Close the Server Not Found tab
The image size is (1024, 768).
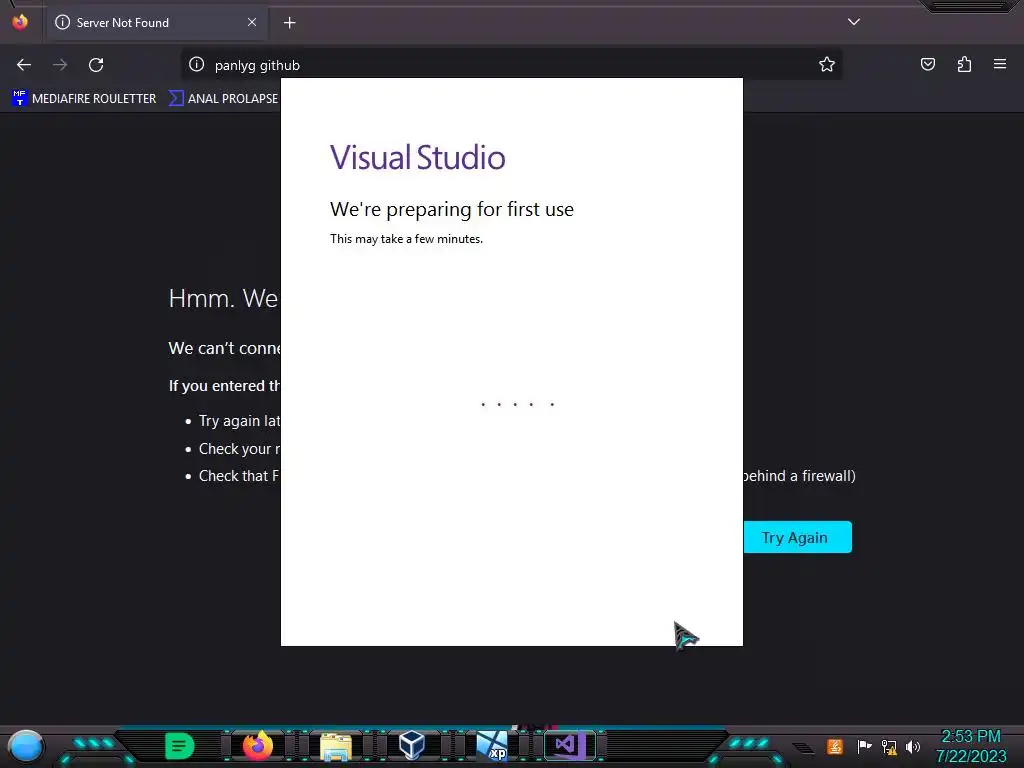[251, 22]
